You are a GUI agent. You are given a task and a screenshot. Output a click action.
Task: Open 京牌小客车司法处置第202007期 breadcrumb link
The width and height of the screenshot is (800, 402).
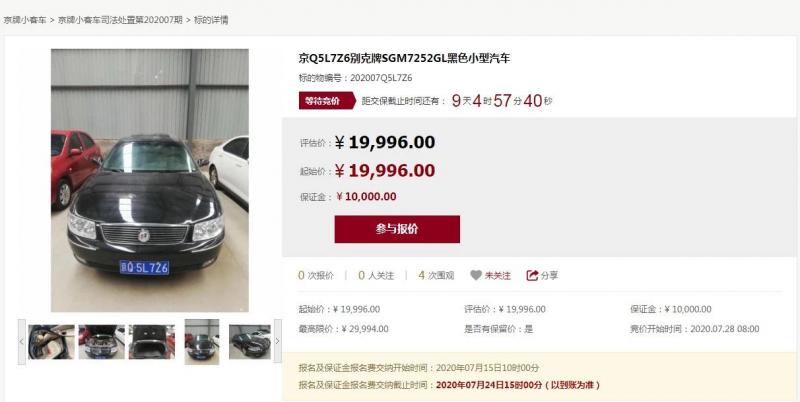(120, 20)
